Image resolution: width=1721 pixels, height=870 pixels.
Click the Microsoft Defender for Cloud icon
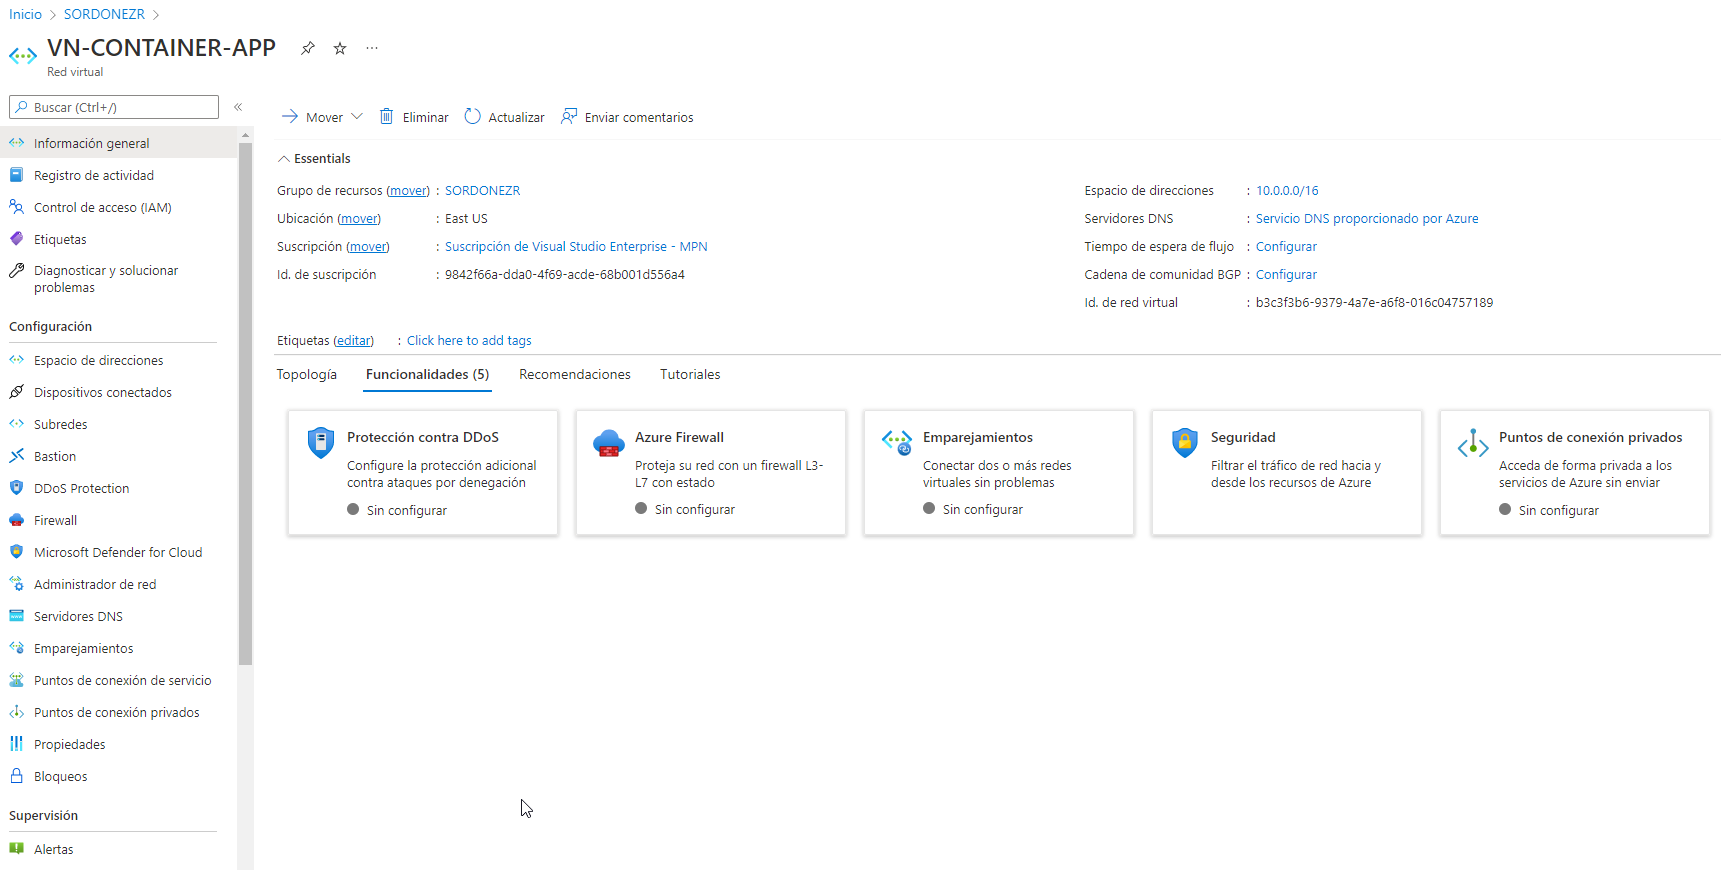pyautogui.click(x=16, y=552)
